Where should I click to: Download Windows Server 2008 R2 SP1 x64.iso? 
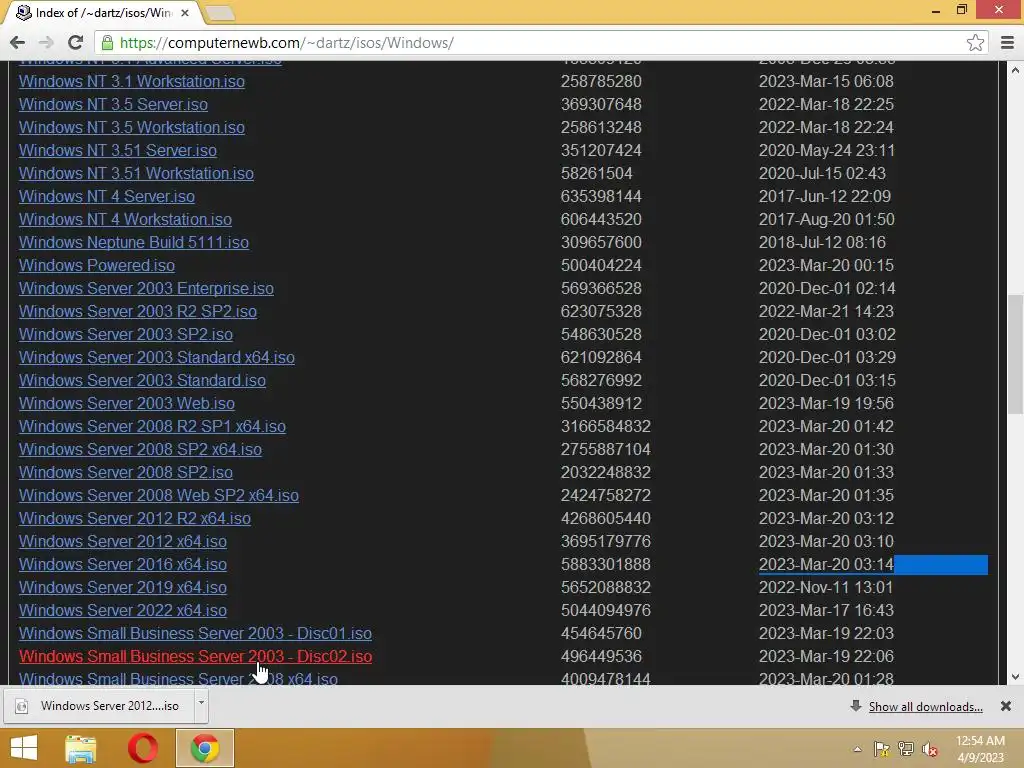(x=152, y=426)
